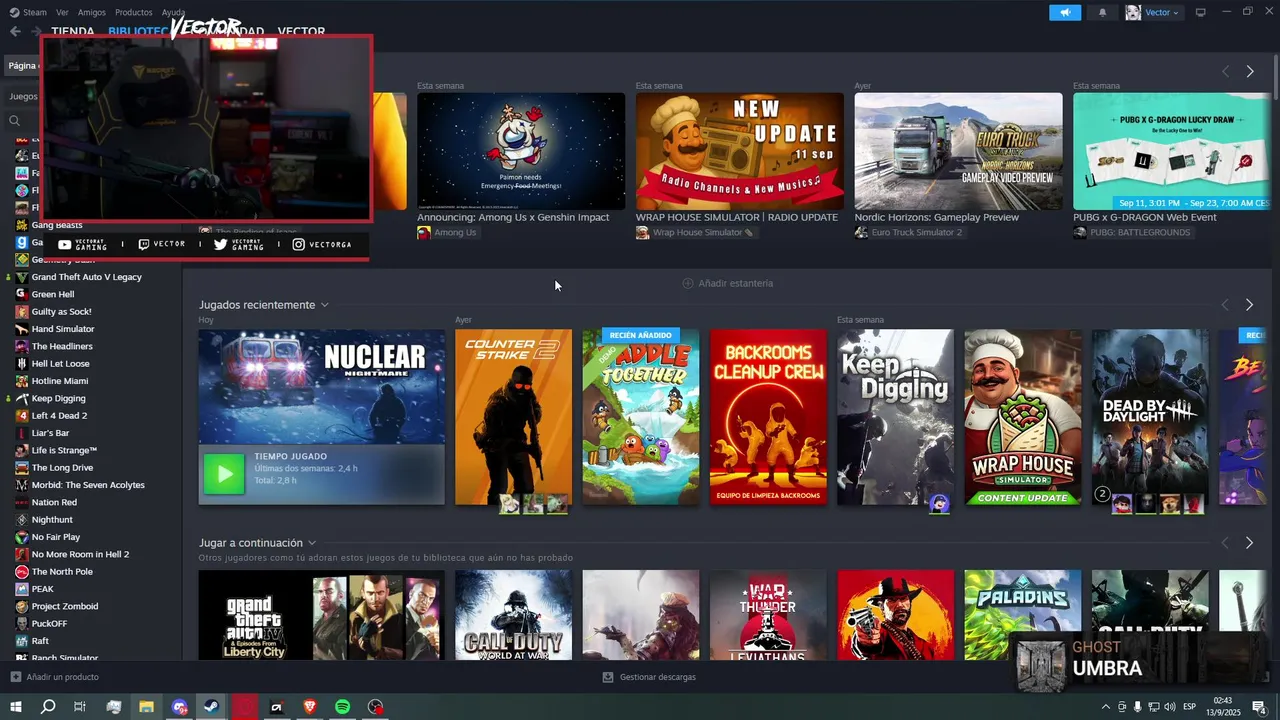Select Left 4 Dead 2 in library
This screenshot has width=1280, height=720.
coord(59,416)
